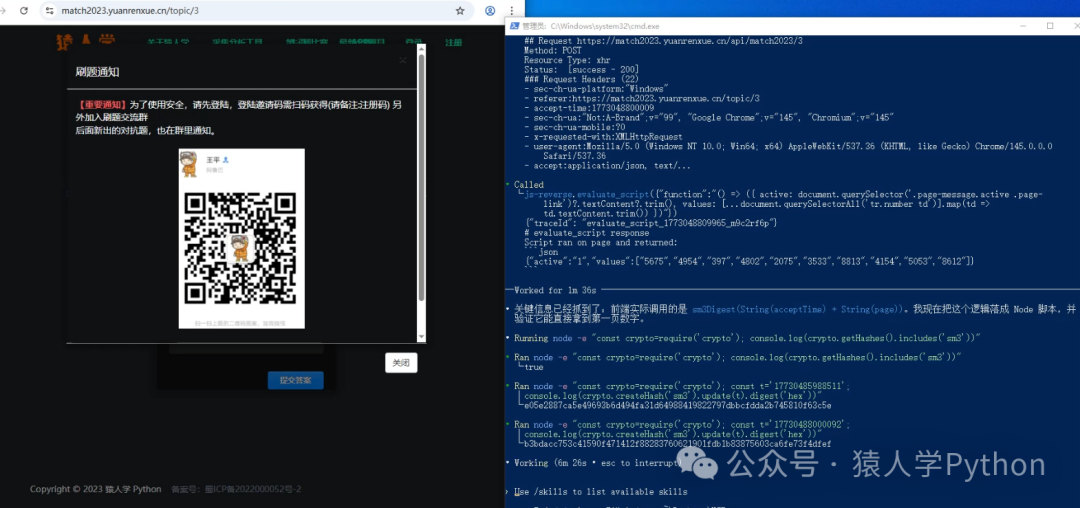The width and height of the screenshot is (1080, 508).
Task: Reload the browser page
Action: (23, 11)
